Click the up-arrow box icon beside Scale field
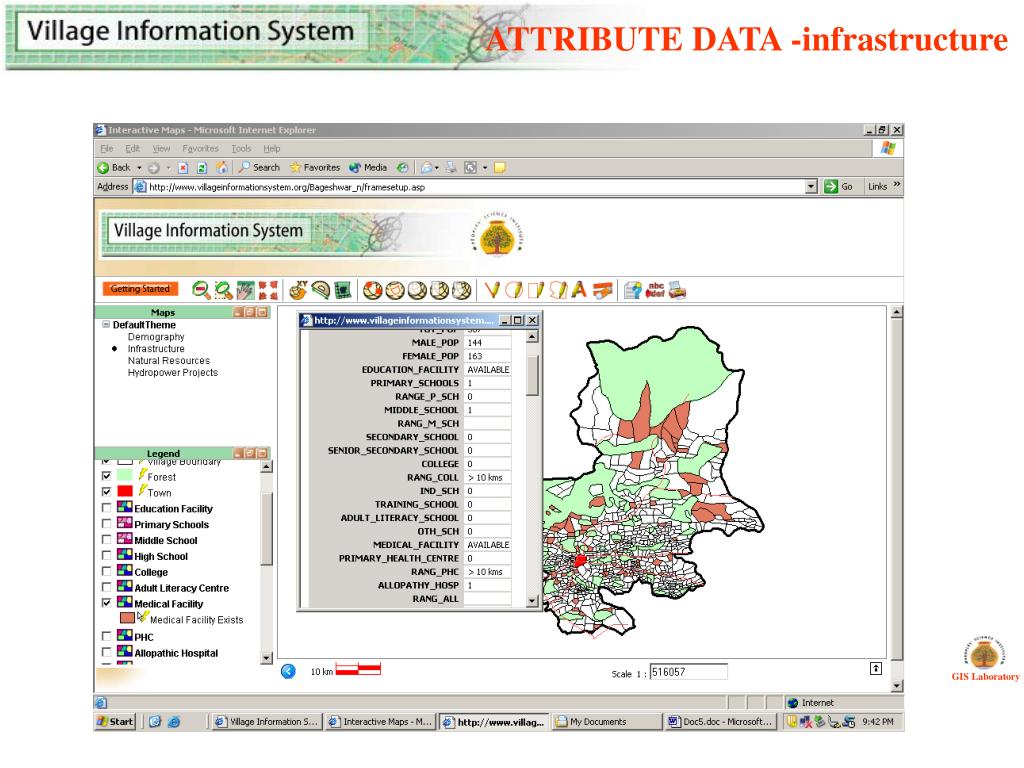The height and width of the screenshot is (768, 1024). (x=876, y=669)
